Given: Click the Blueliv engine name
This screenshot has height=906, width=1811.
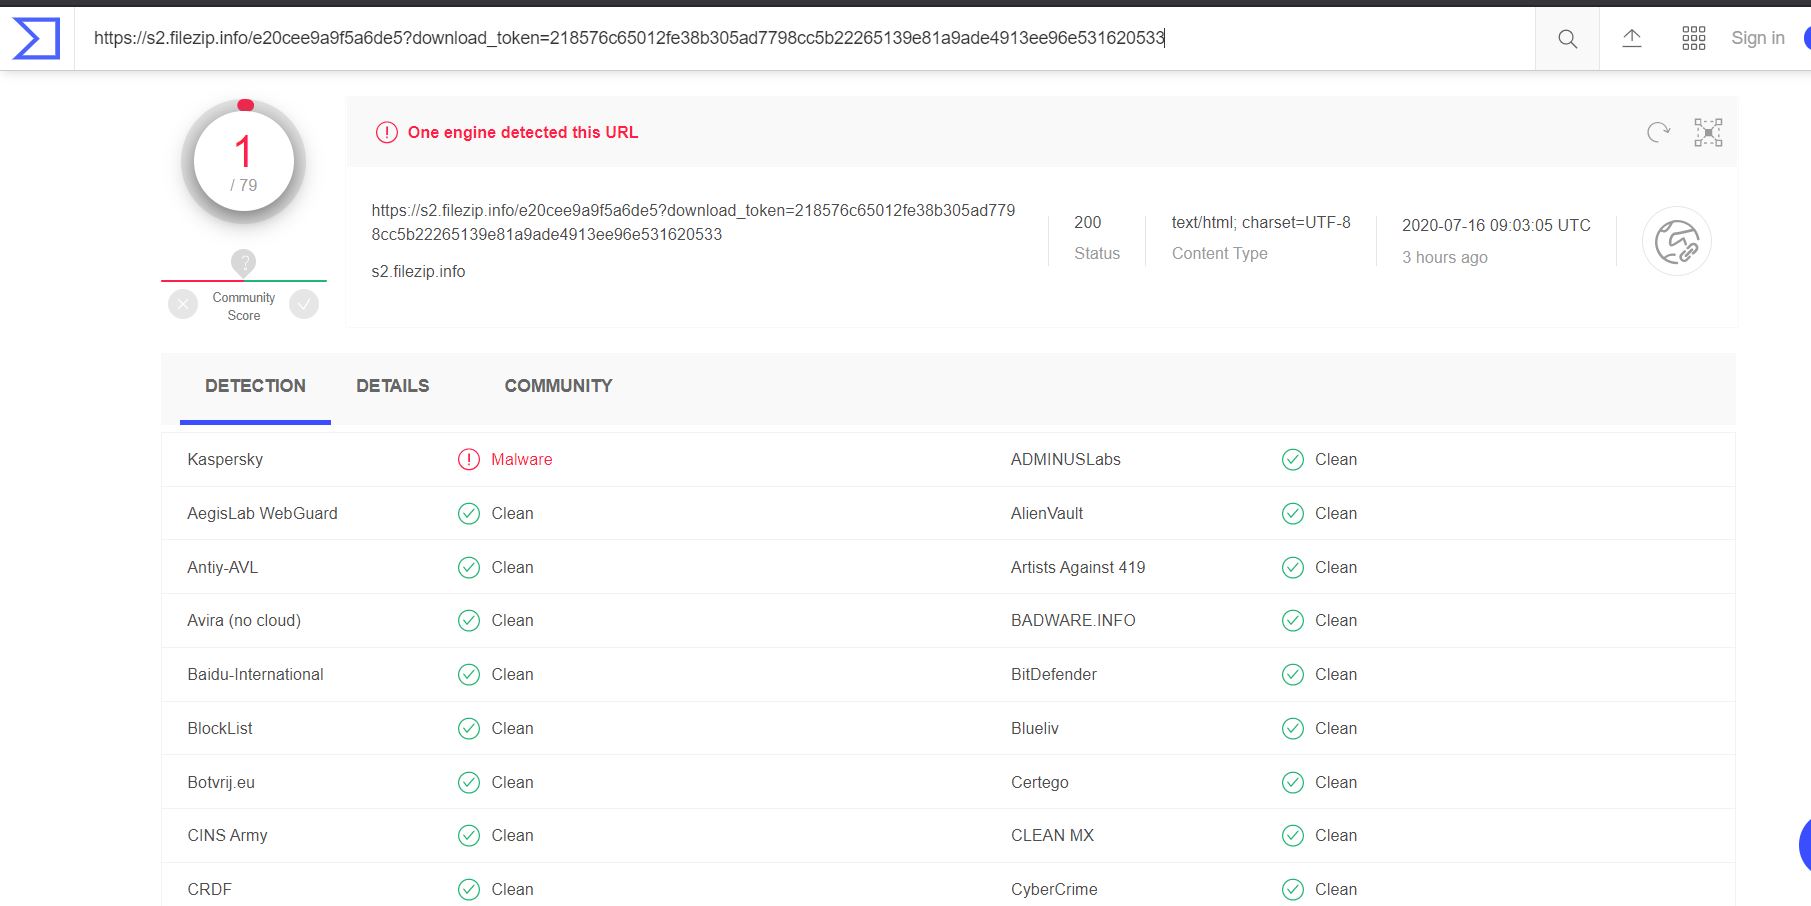Looking at the screenshot, I should [x=1035, y=728].
